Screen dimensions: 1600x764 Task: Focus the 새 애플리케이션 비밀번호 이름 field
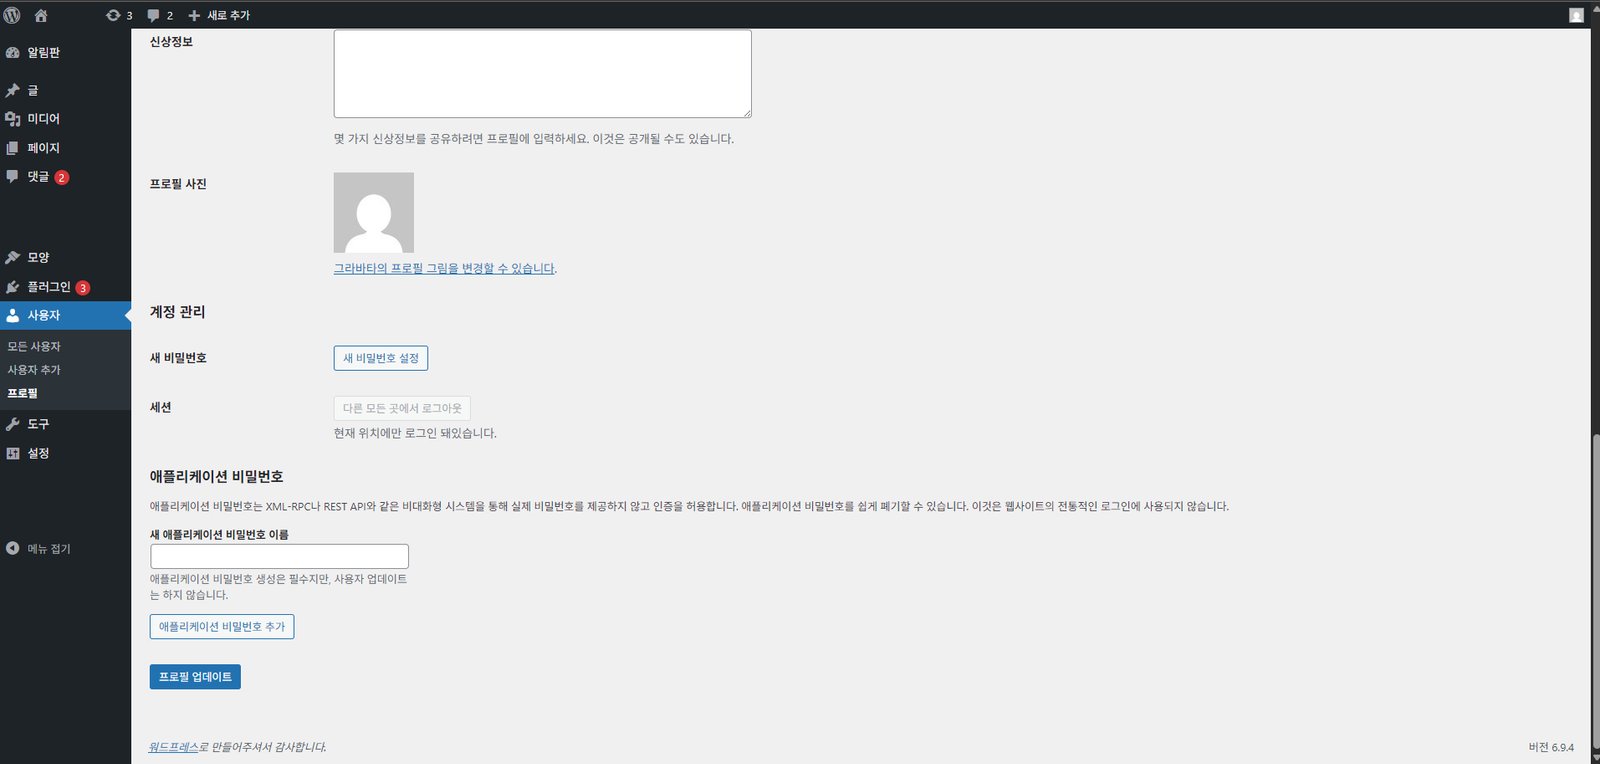click(x=279, y=556)
